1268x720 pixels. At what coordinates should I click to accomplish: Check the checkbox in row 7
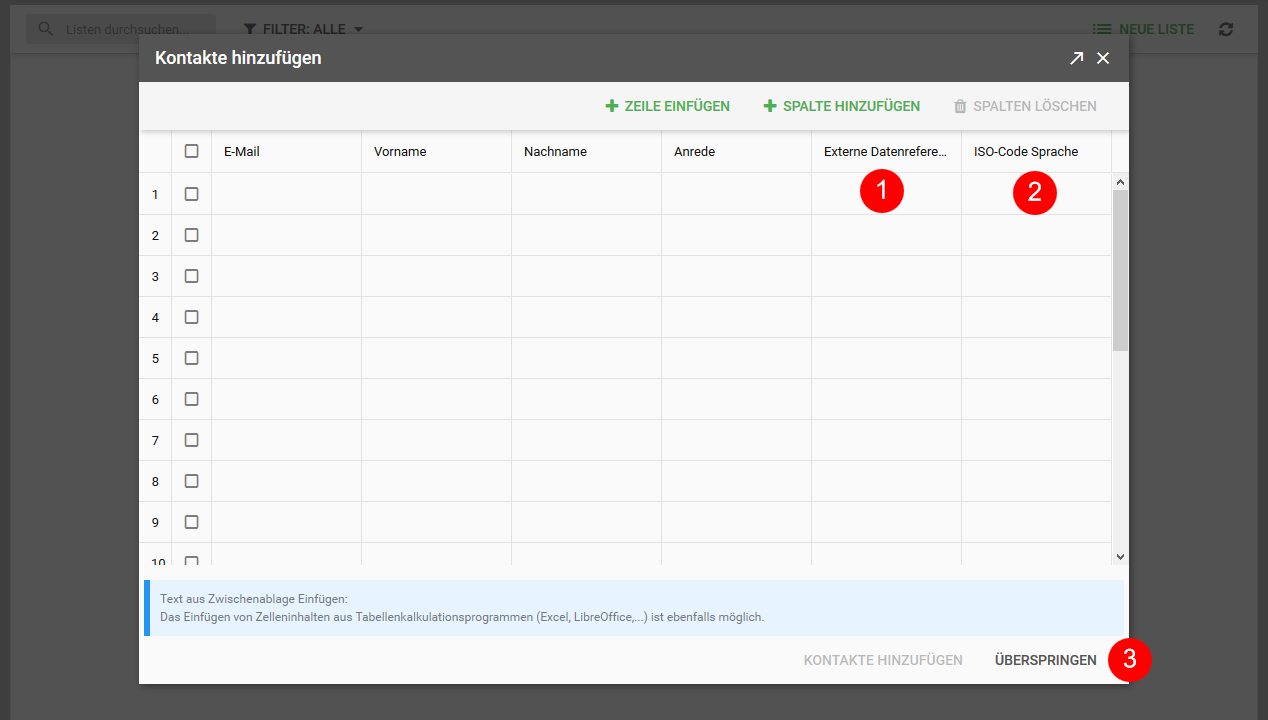[192, 440]
